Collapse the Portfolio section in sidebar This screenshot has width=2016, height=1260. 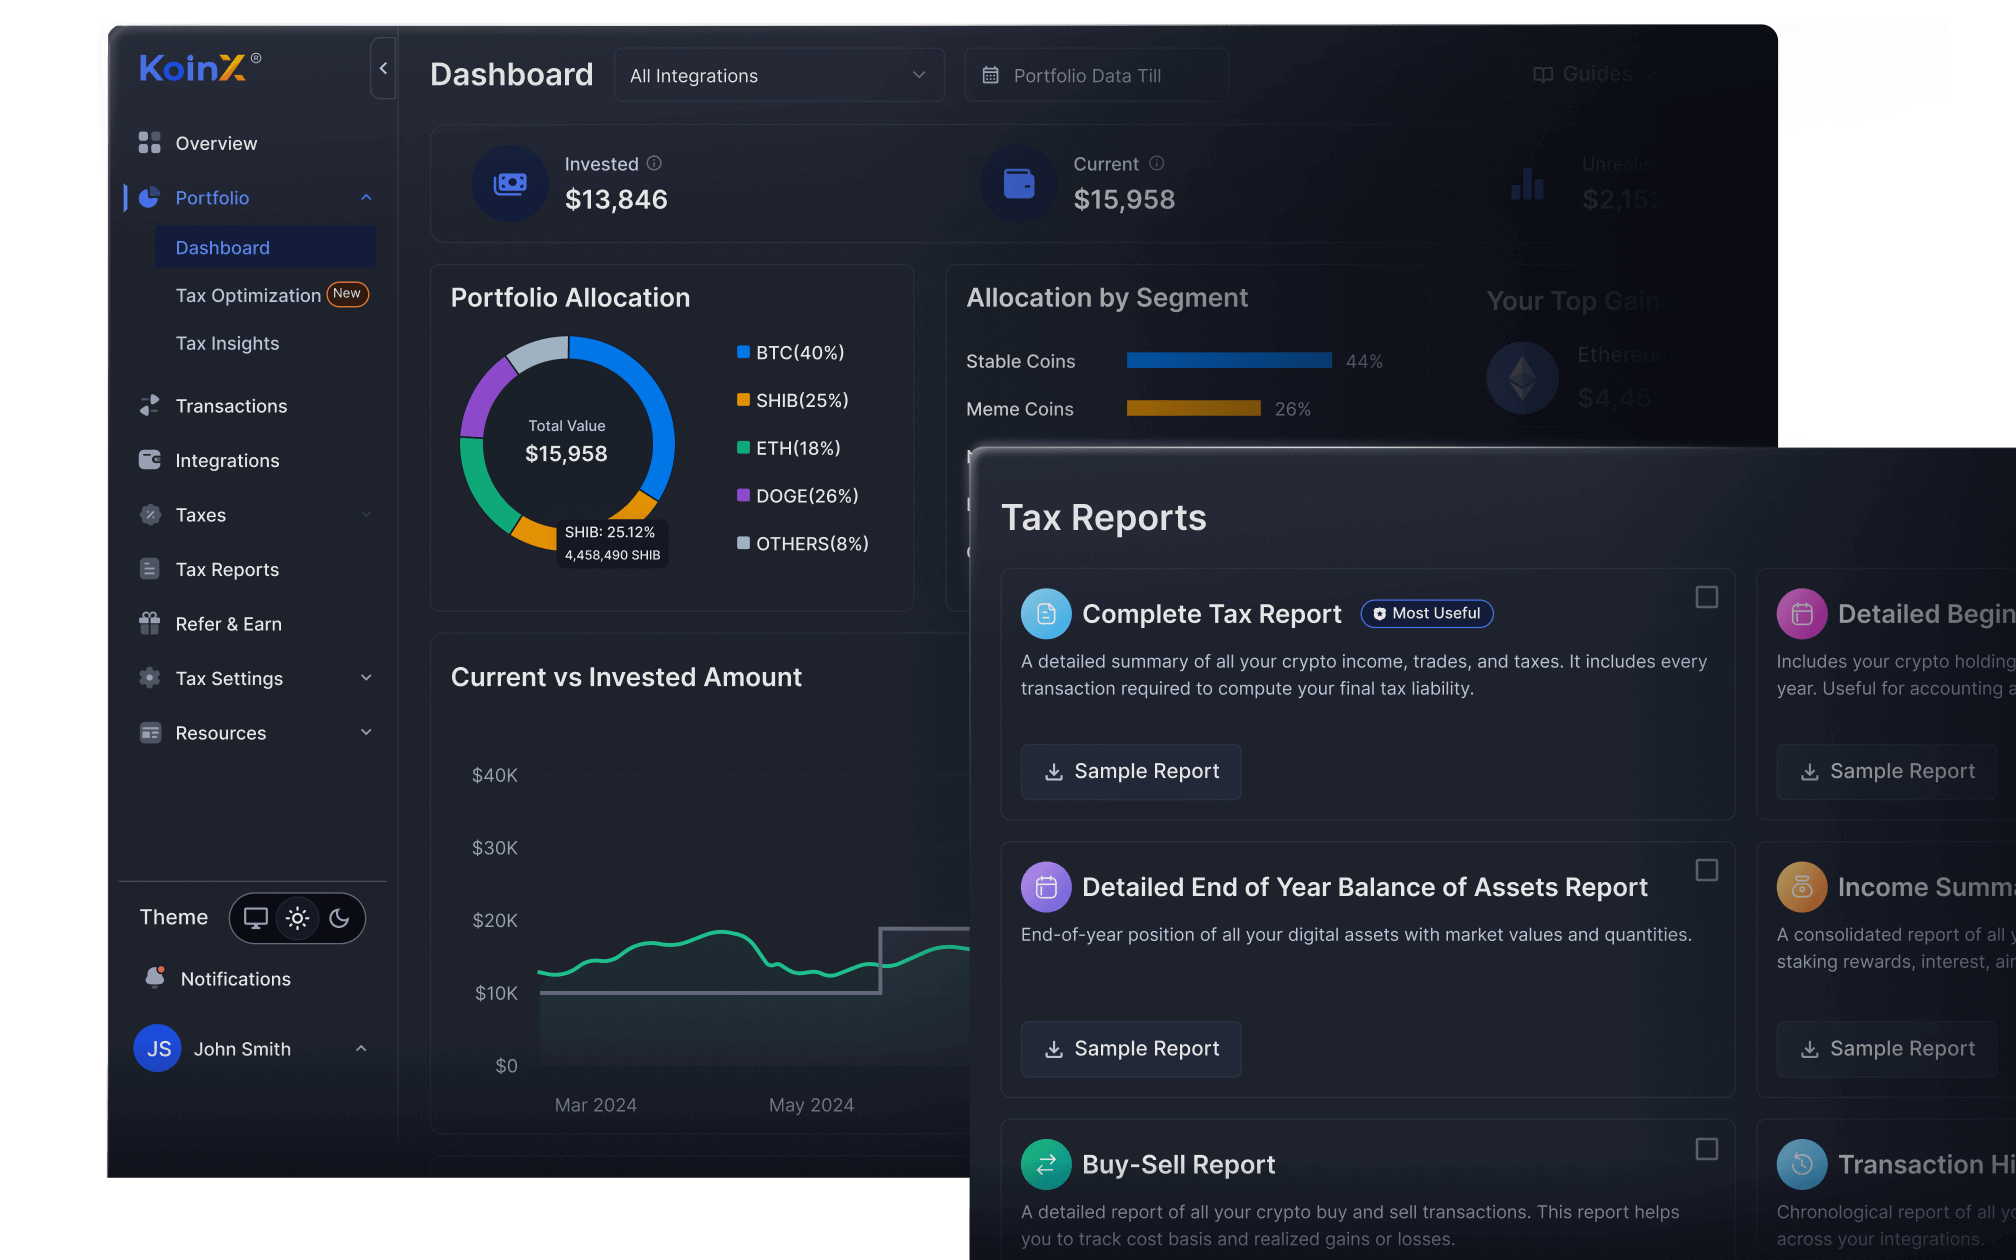(366, 197)
